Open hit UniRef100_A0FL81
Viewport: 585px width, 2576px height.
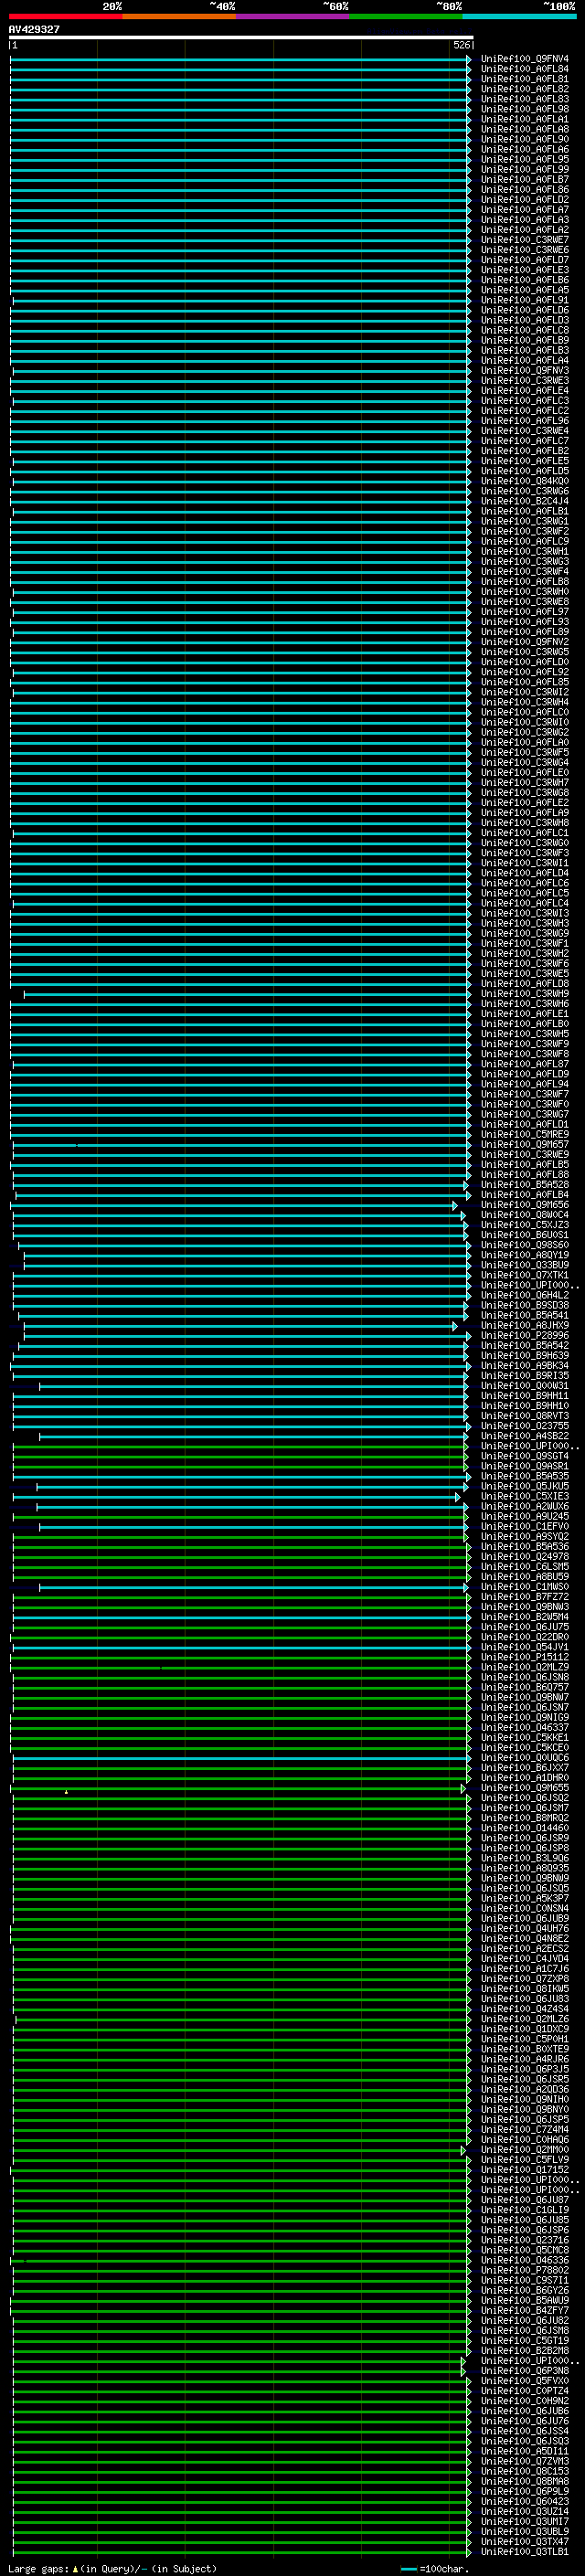tap(525, 79)
